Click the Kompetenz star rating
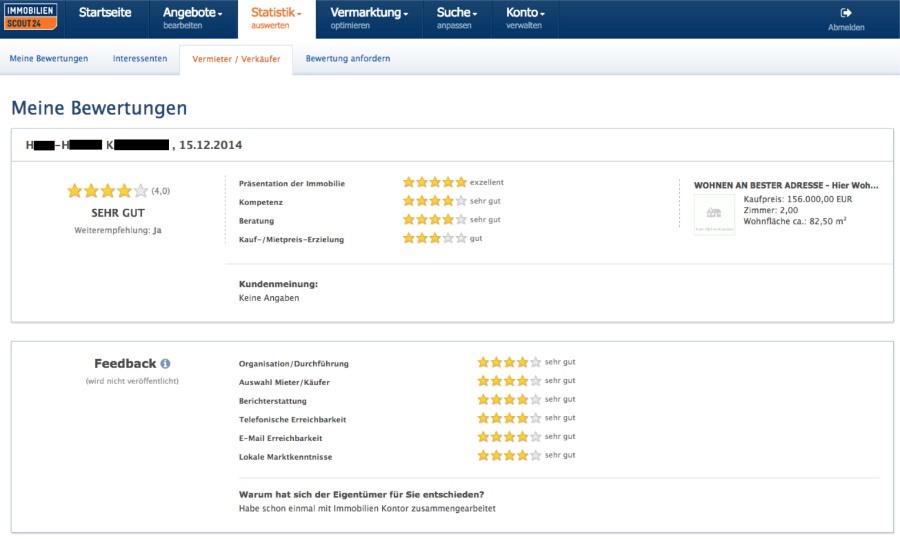This screenshot has width=900, height=539. [435, 201]
